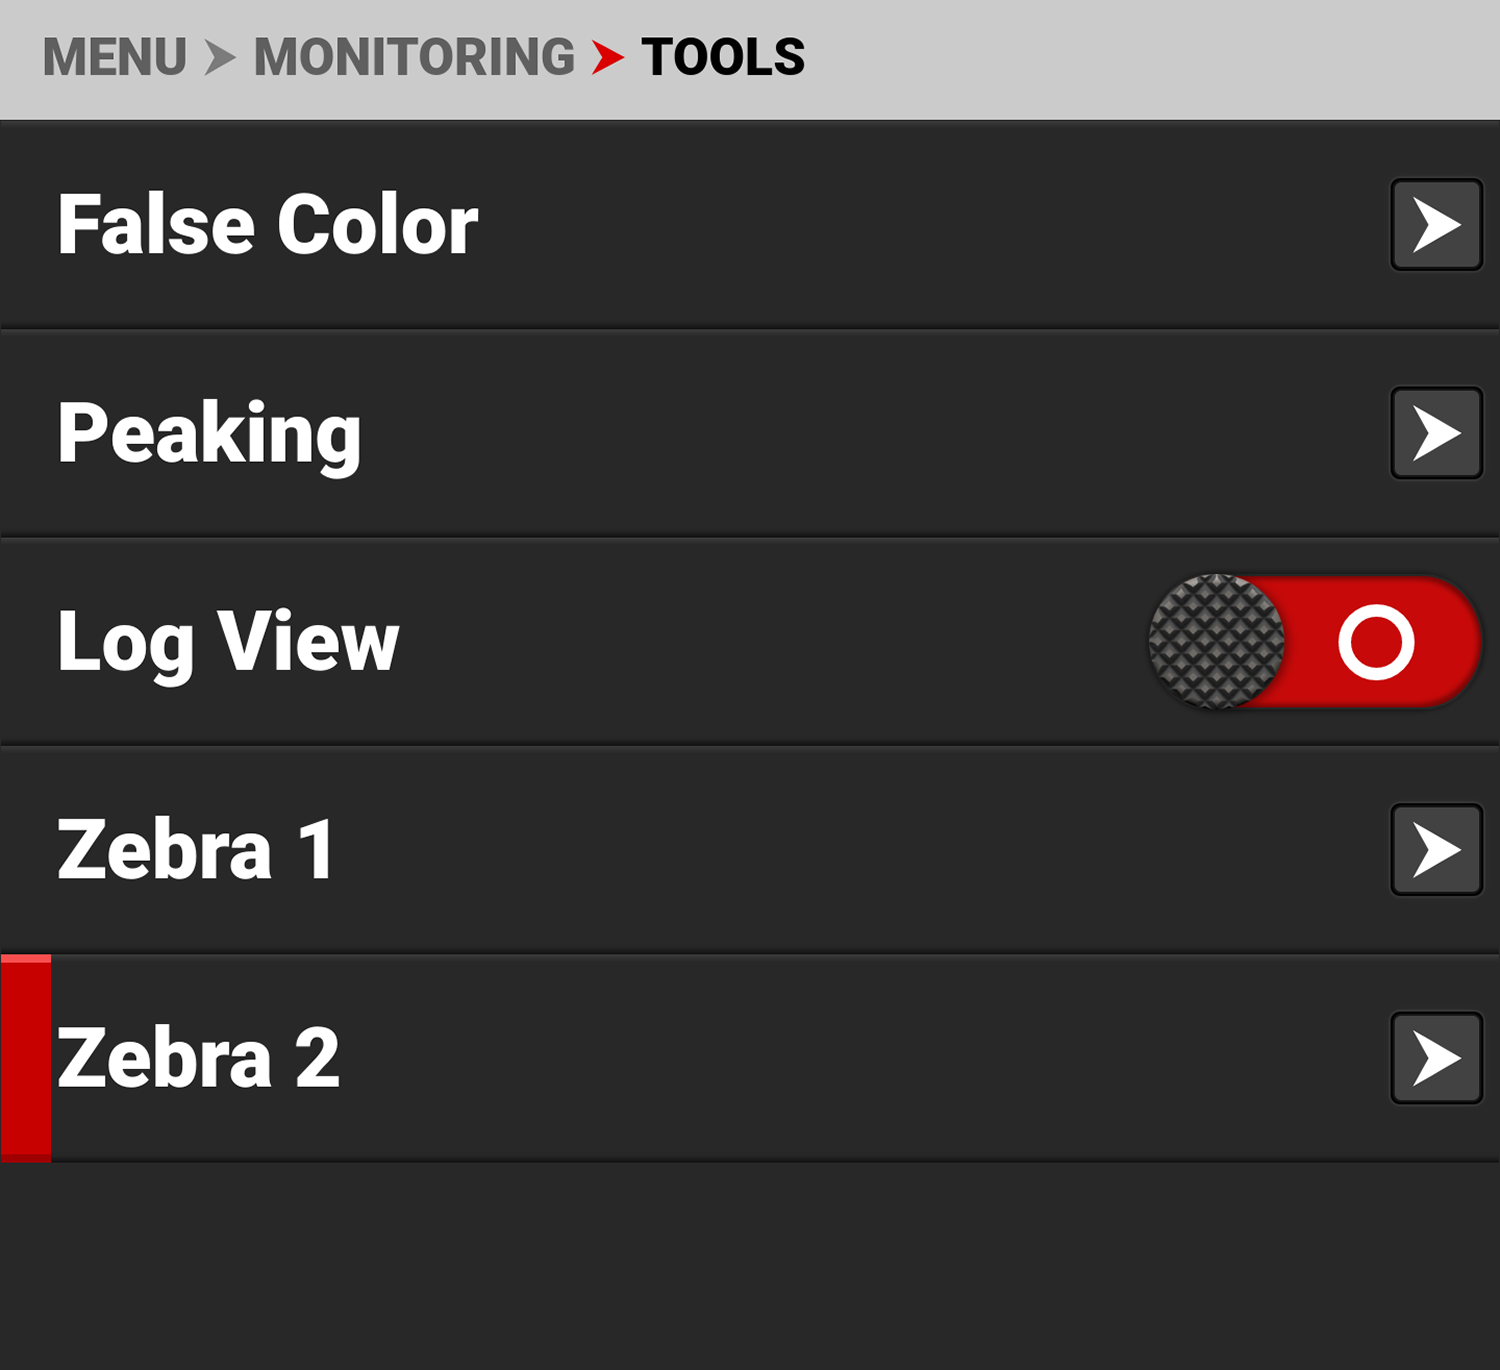This screenshot has height=1370, width=1500.
Task: Click the breadcrumb header bar background
Action: click(x=1150, y=58)
